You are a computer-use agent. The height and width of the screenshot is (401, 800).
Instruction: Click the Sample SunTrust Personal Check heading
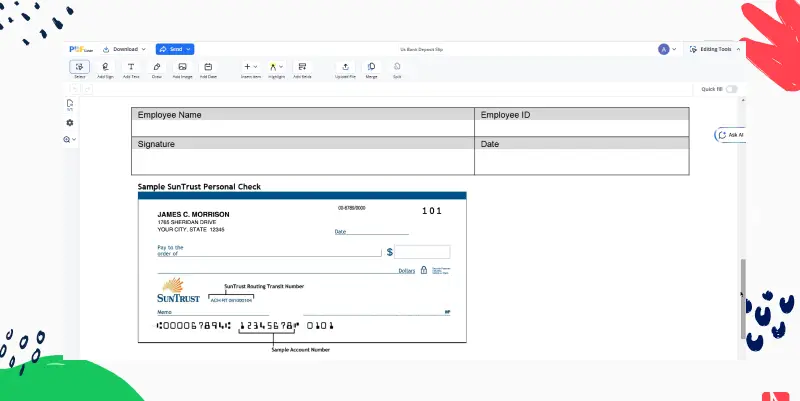tap(199, 187)
